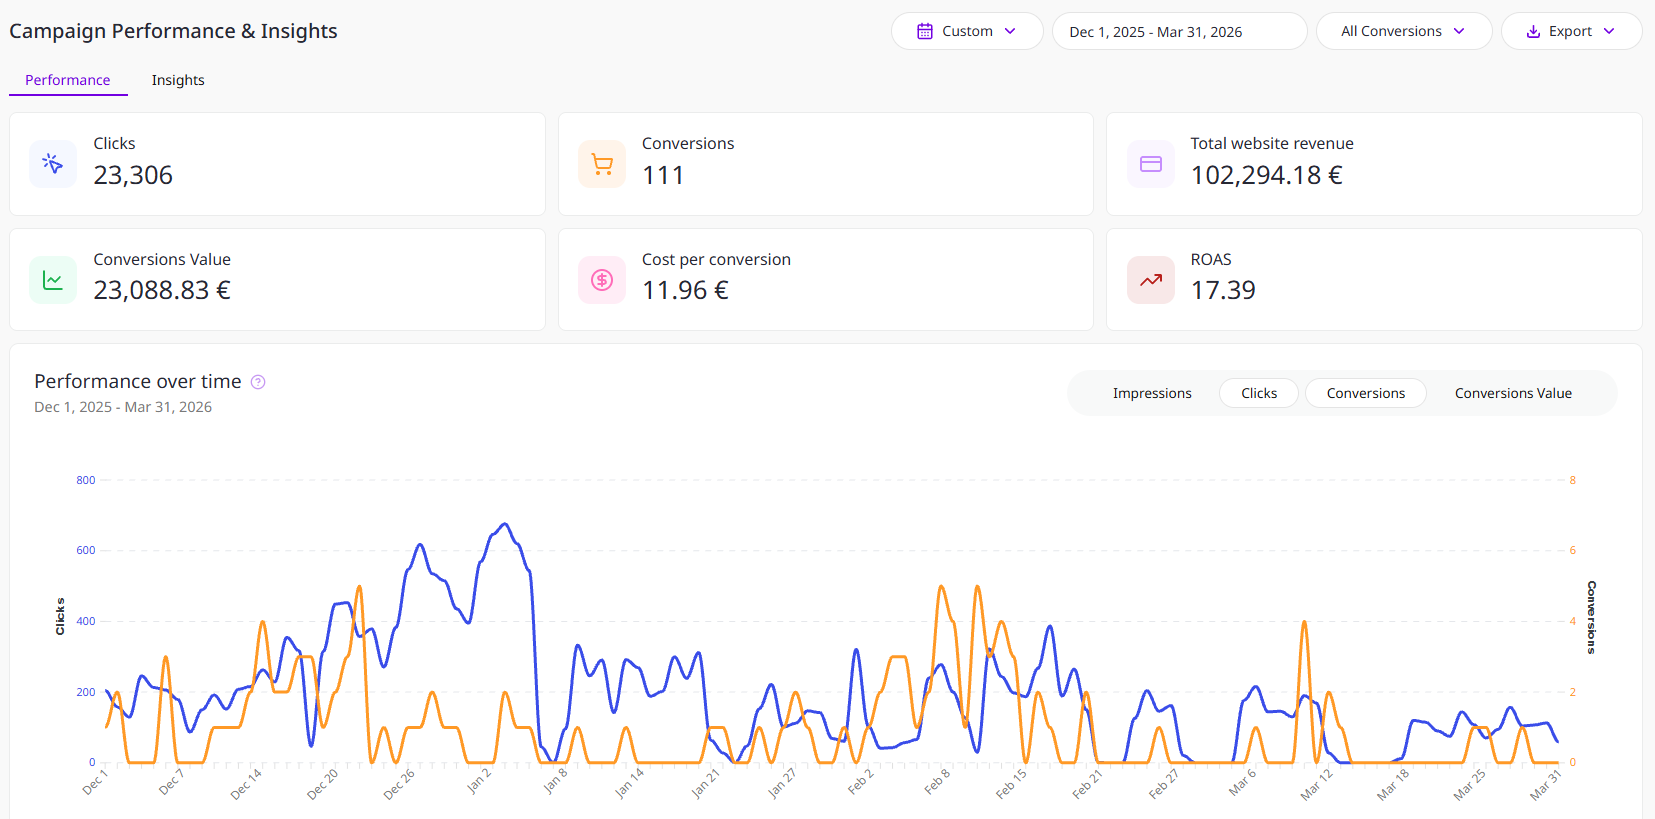This screenshot has width=1655, height=819.
Task: Switch to the Performance tab
Action: [x=68, y=80]
